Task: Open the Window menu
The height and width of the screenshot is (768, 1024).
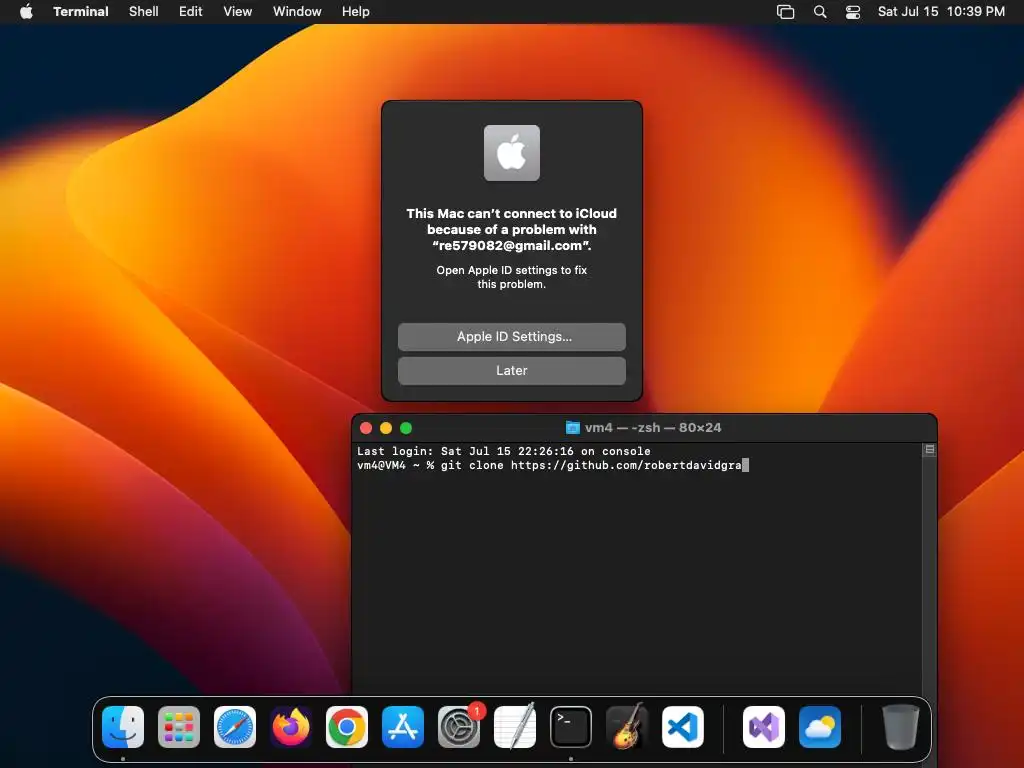Action: (x=297, y=12)
